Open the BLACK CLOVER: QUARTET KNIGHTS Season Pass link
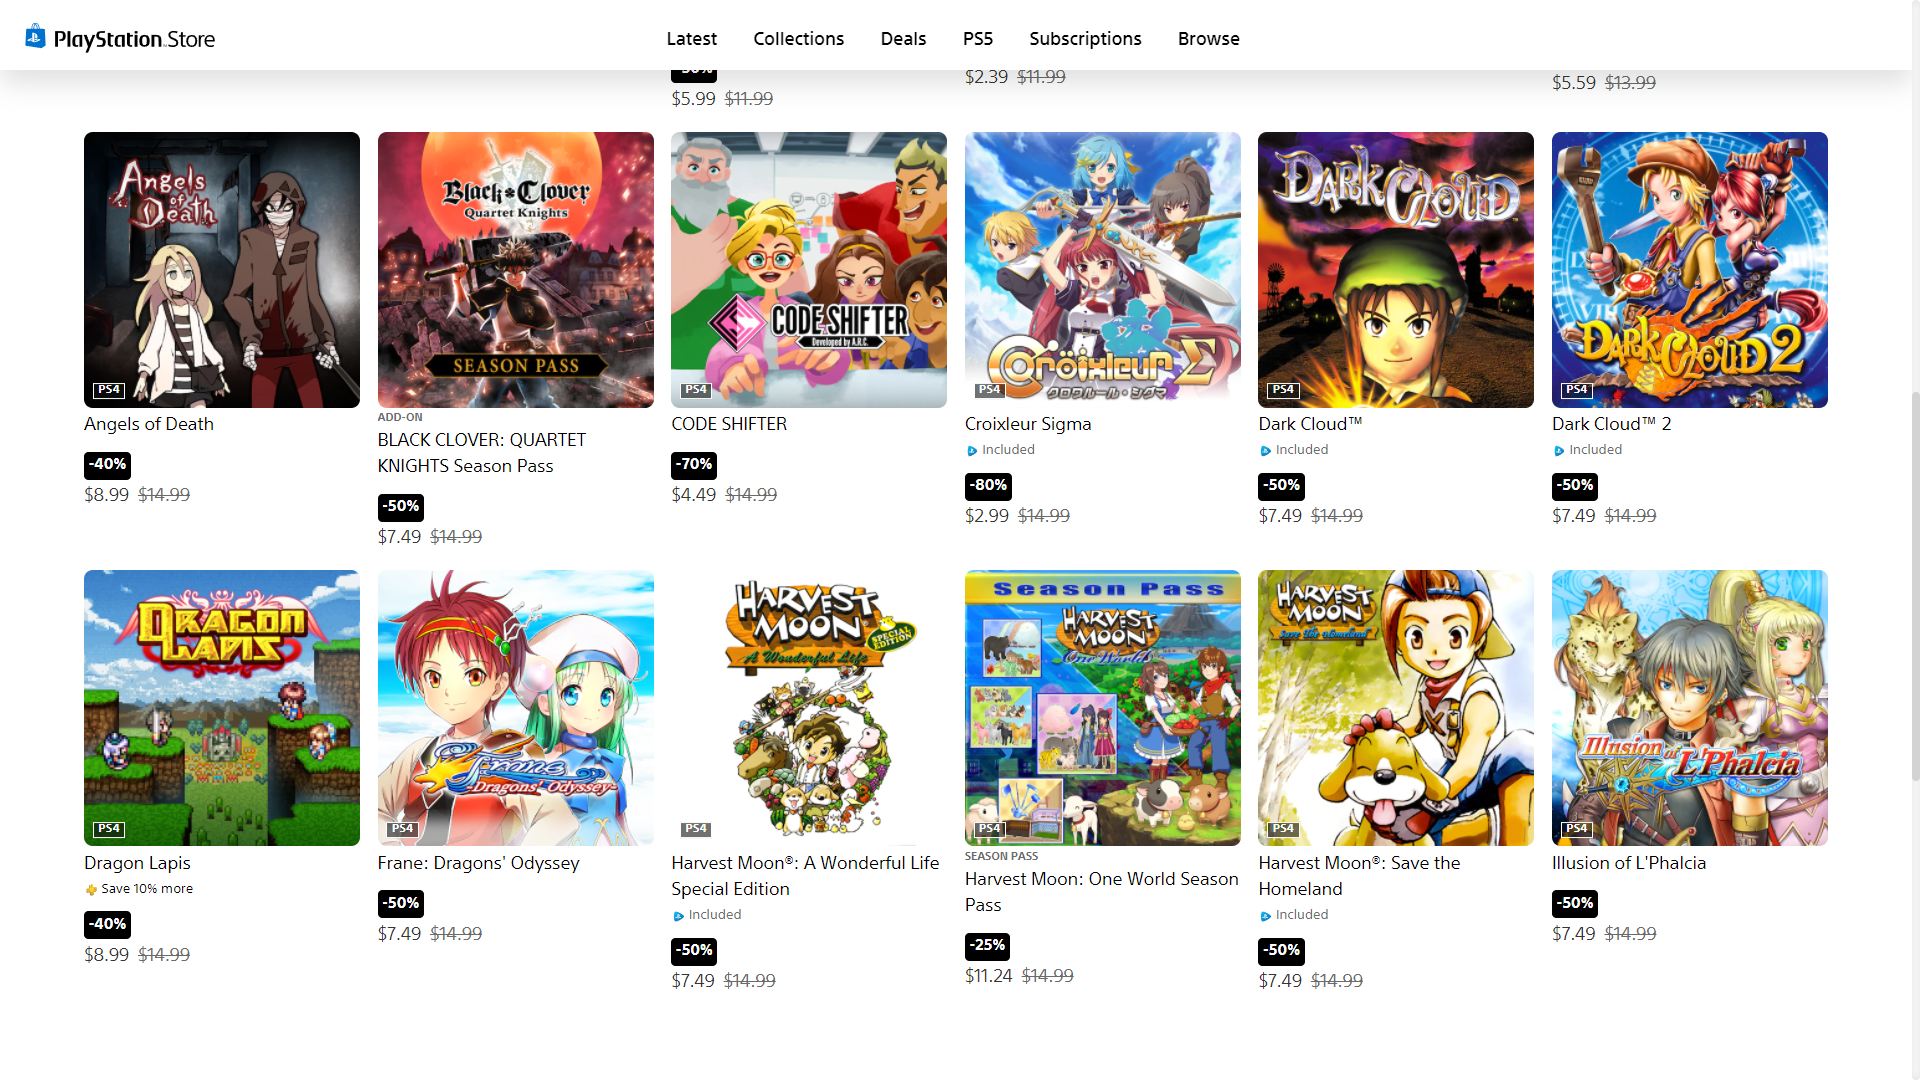 [481, 453]
